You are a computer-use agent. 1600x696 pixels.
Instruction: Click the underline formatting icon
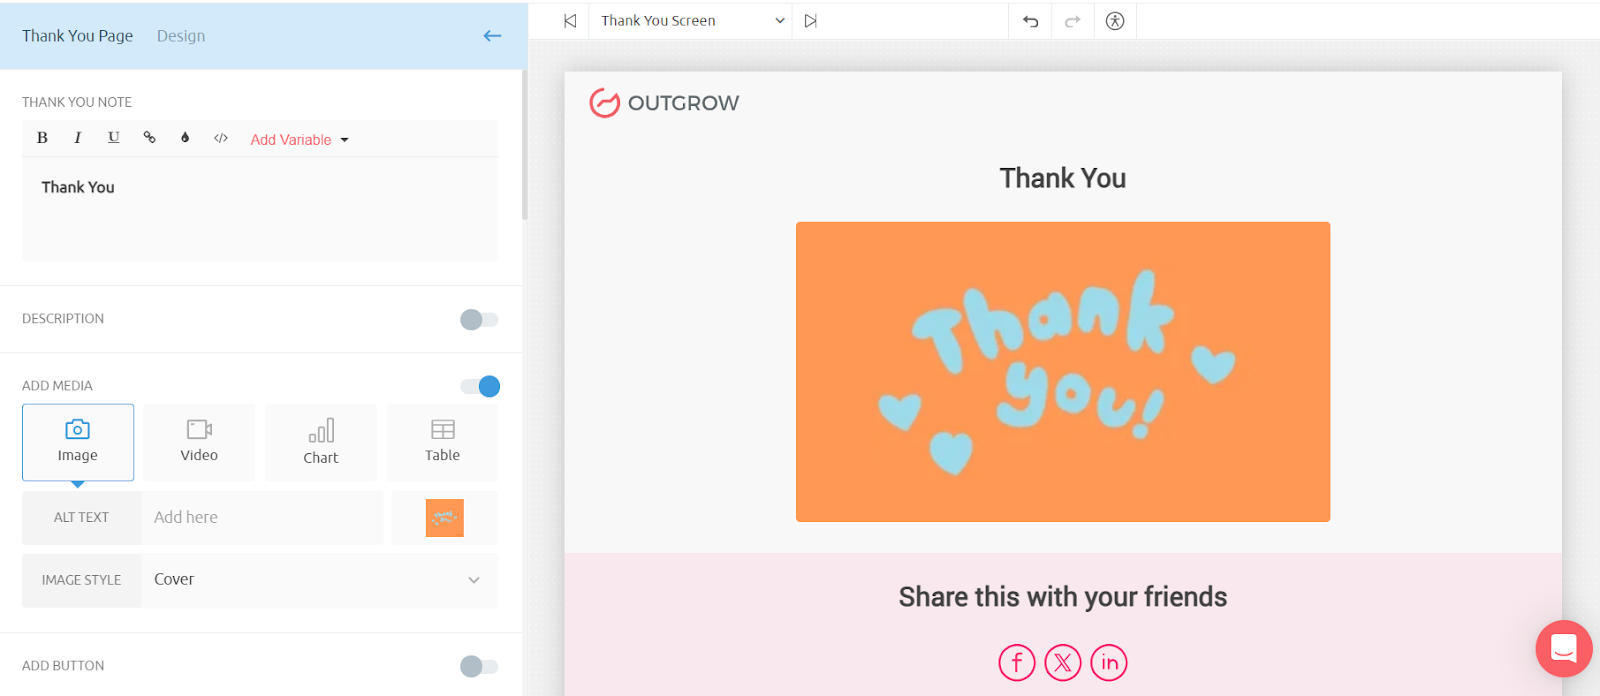[113, 138]
